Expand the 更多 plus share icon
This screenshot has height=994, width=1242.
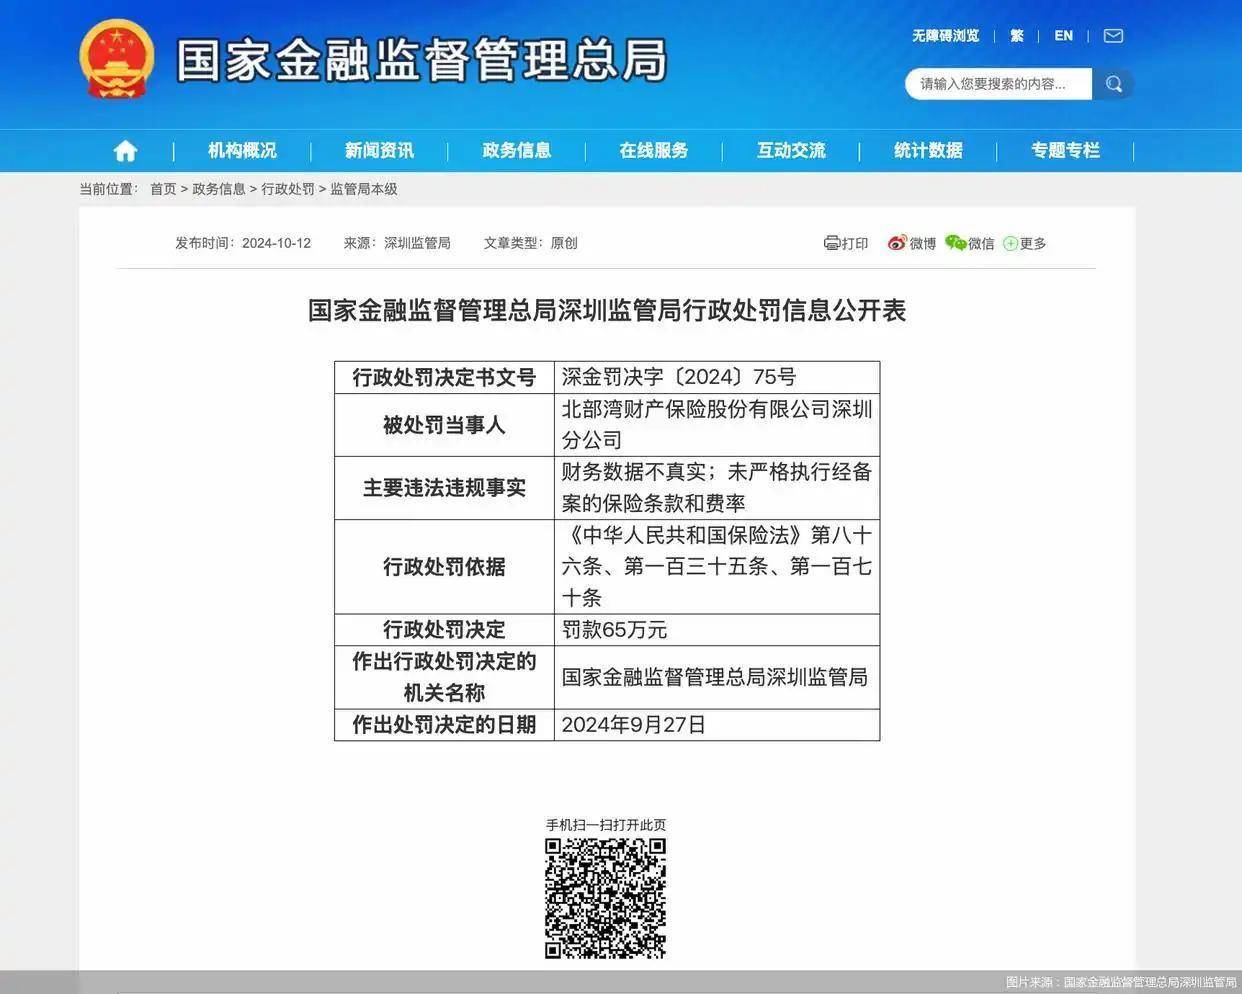(x=1011, y=244)
